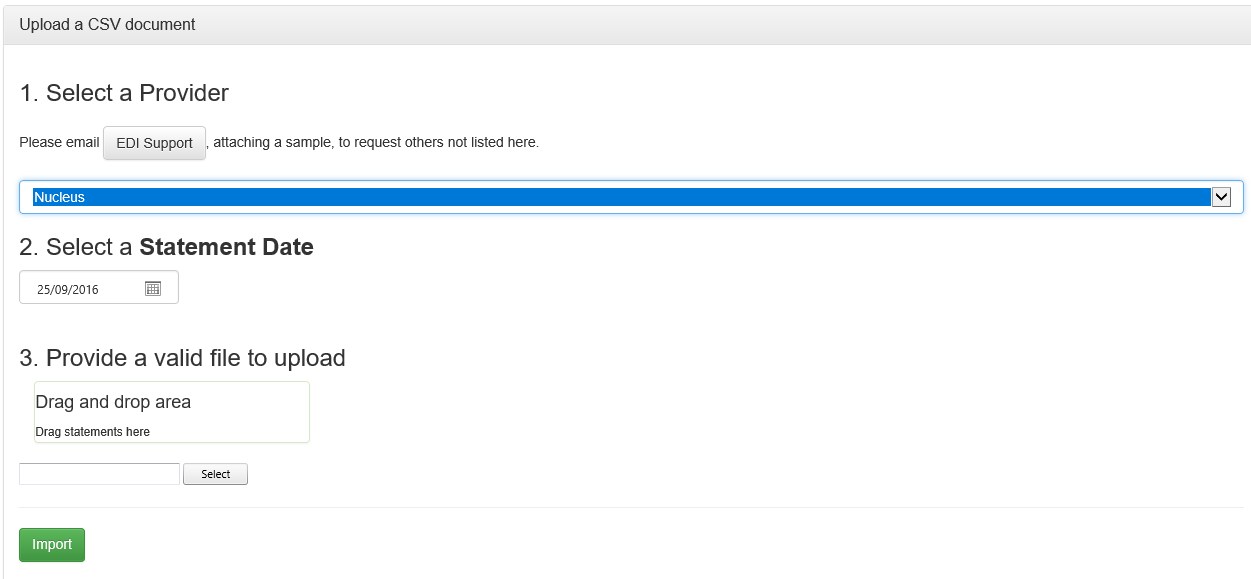
Task: Click the Select file button
Action: [x=215, y=474]
